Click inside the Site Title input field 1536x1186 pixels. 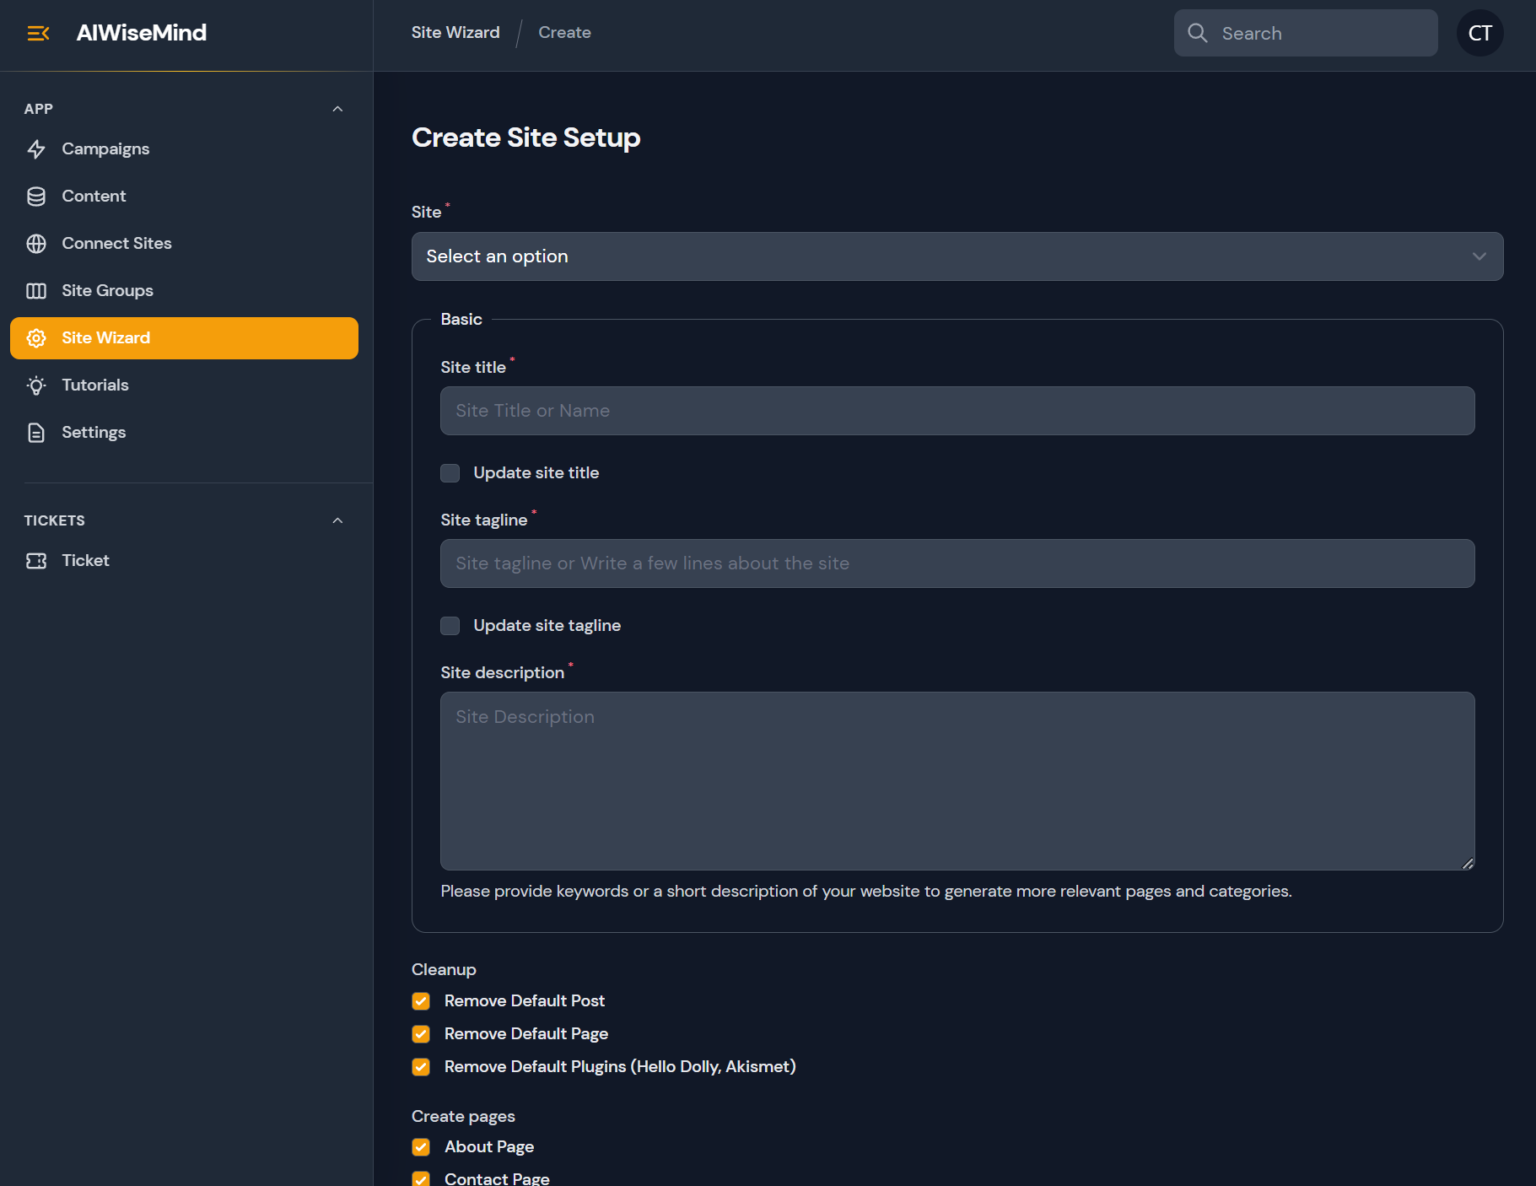[x=957, y=411]
